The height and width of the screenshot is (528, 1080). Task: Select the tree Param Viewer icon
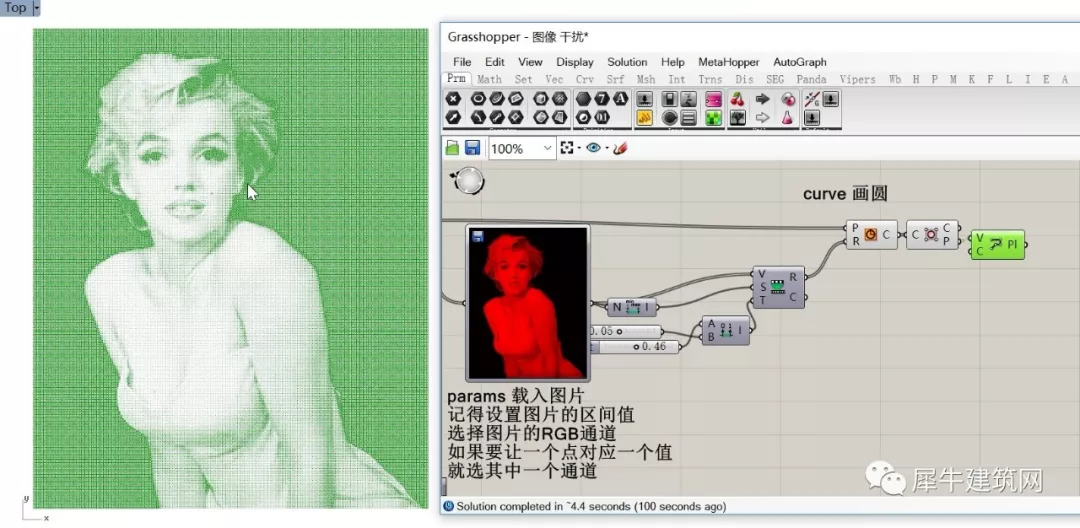(738, 118)
